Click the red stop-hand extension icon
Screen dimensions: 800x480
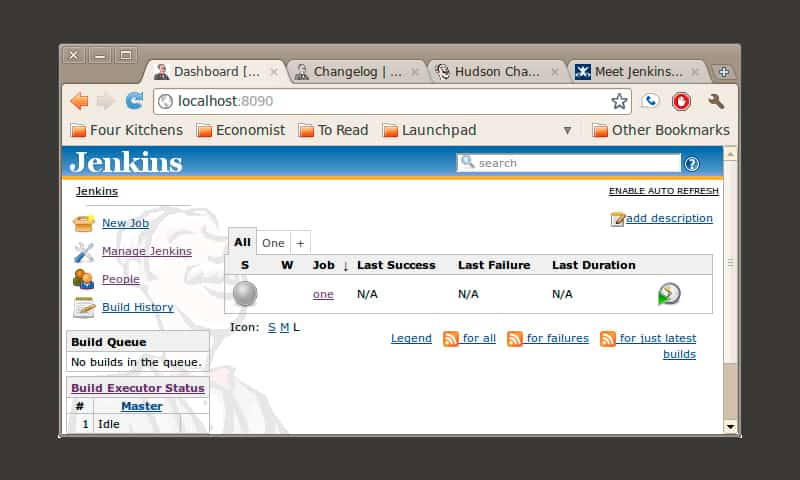pos(681,101)
